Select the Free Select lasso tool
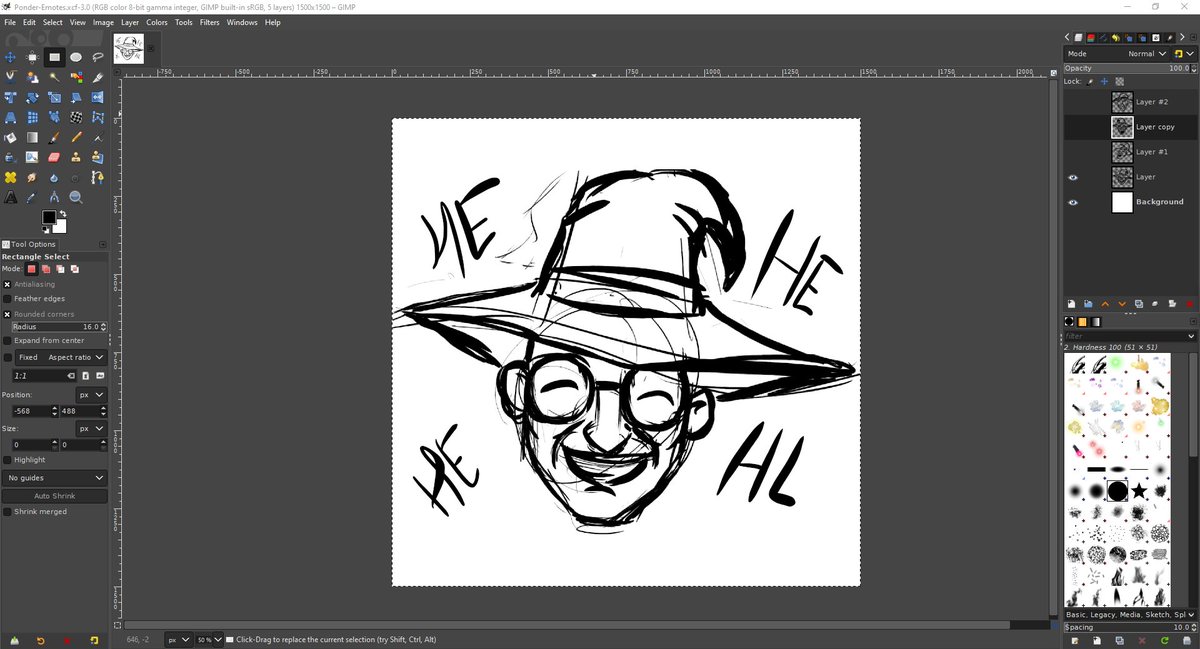Screen dimensions: 1200x649 tap(98, 57)
